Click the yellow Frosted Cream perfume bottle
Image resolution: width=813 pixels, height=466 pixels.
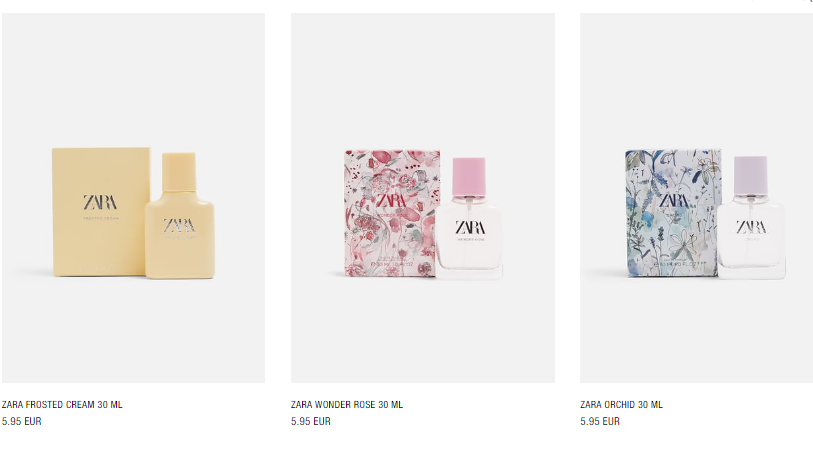coord(179,216)
